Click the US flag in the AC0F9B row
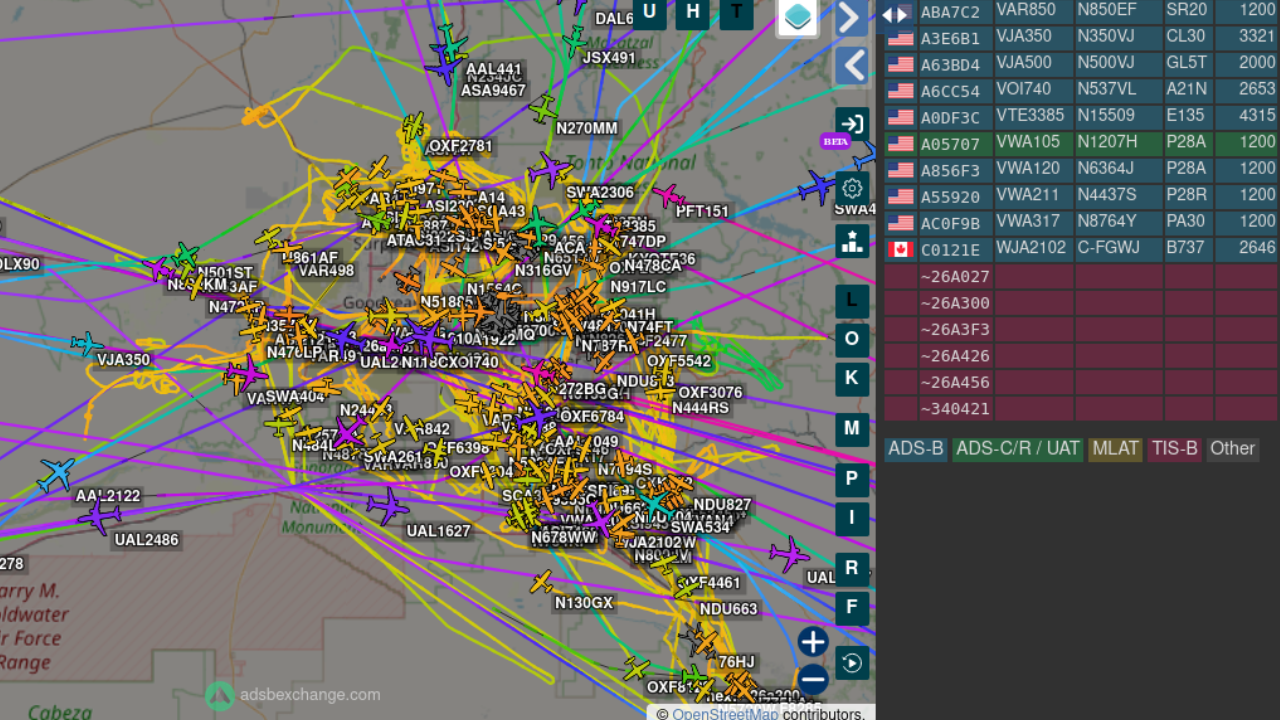The height and width of the screenshot is (720, 1280). pos(901,223)
